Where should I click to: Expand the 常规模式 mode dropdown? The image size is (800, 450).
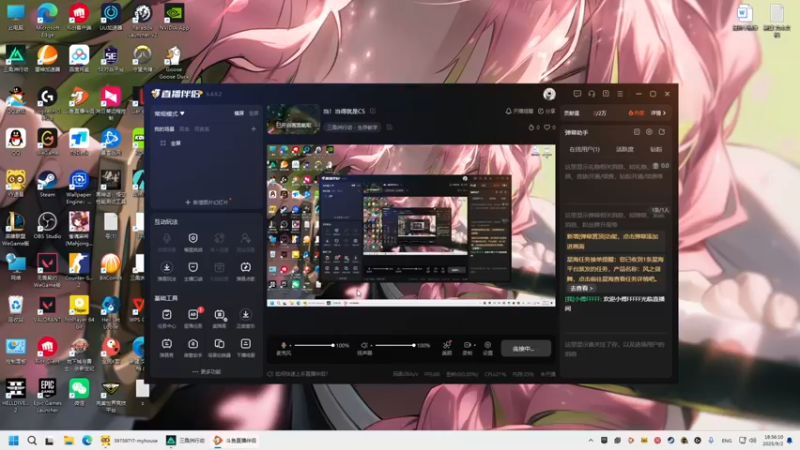pyautogui.click(x=170, y=113)
